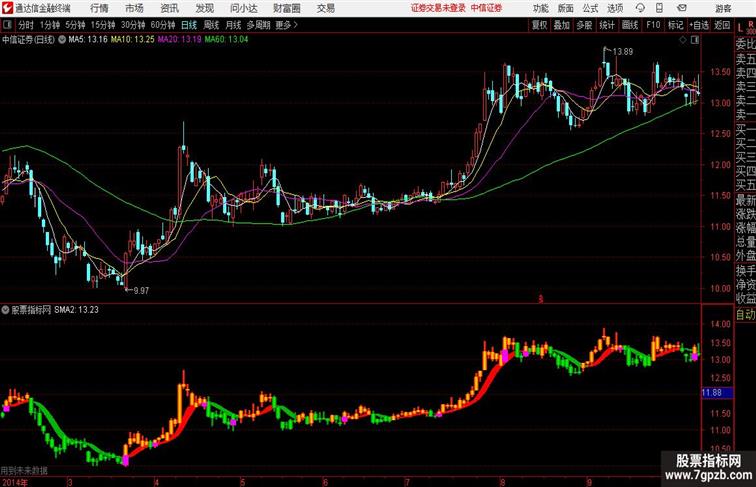Open the 选项 menu
Viewport: 756px width, 487px height.
(615, 8)
